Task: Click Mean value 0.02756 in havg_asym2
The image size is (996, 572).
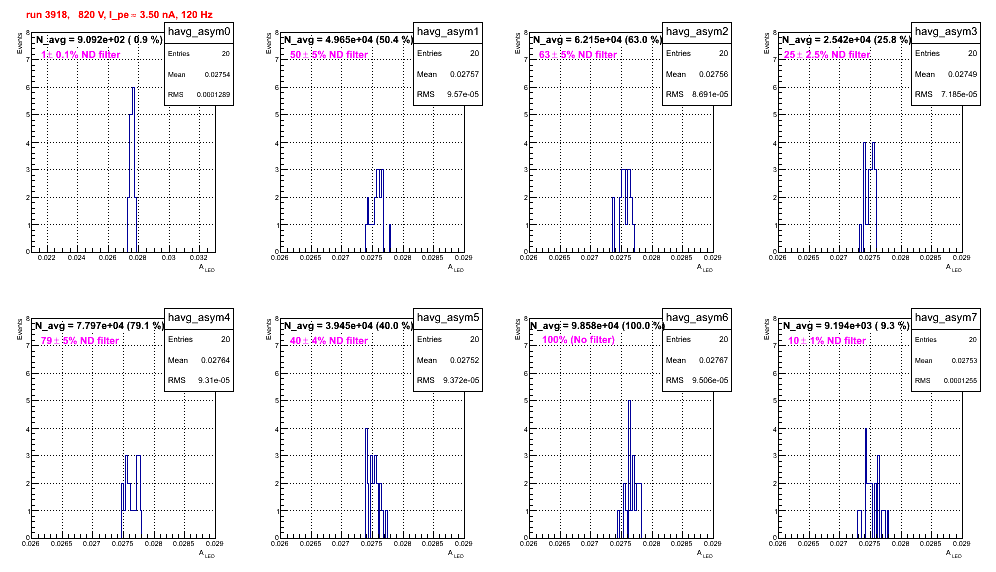Action: coord(713,74)
